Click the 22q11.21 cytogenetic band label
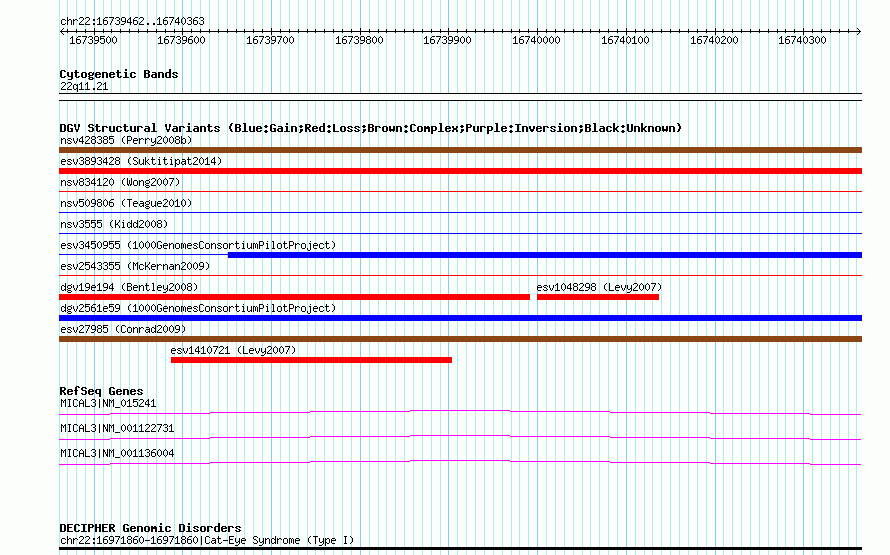Screen dimensions: 890x555 click(x=84, y=86)
